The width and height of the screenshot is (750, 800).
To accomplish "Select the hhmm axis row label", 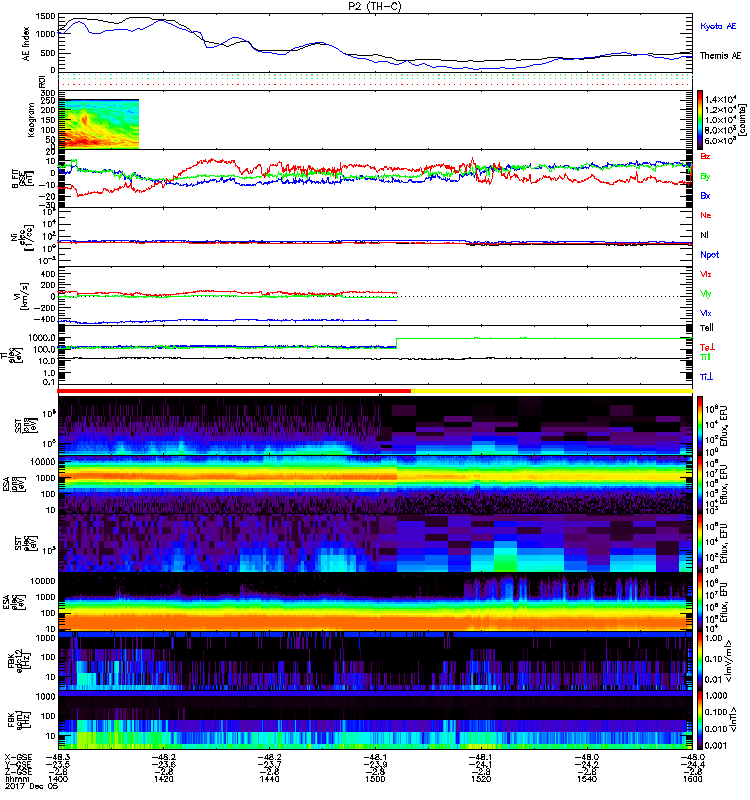I will [x=16, y=779].
